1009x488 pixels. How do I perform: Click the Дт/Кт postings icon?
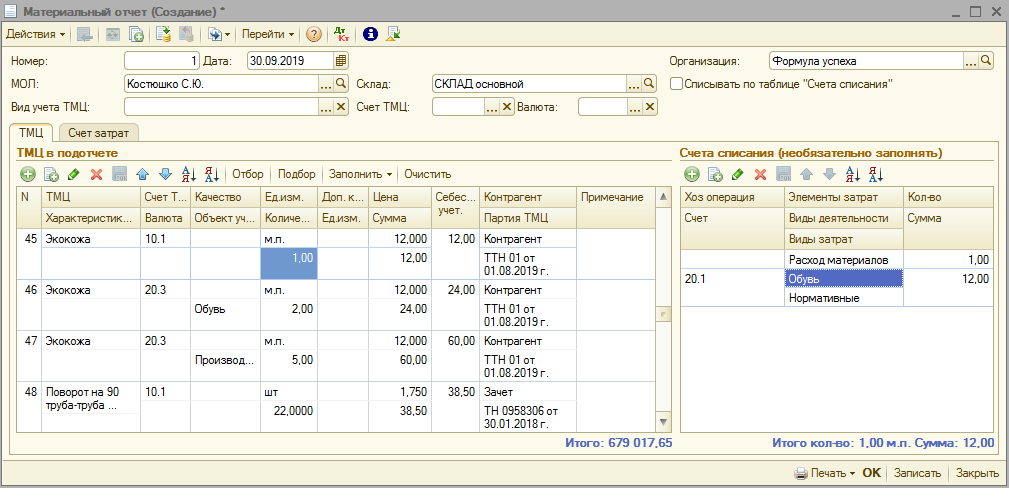(341, 34)
